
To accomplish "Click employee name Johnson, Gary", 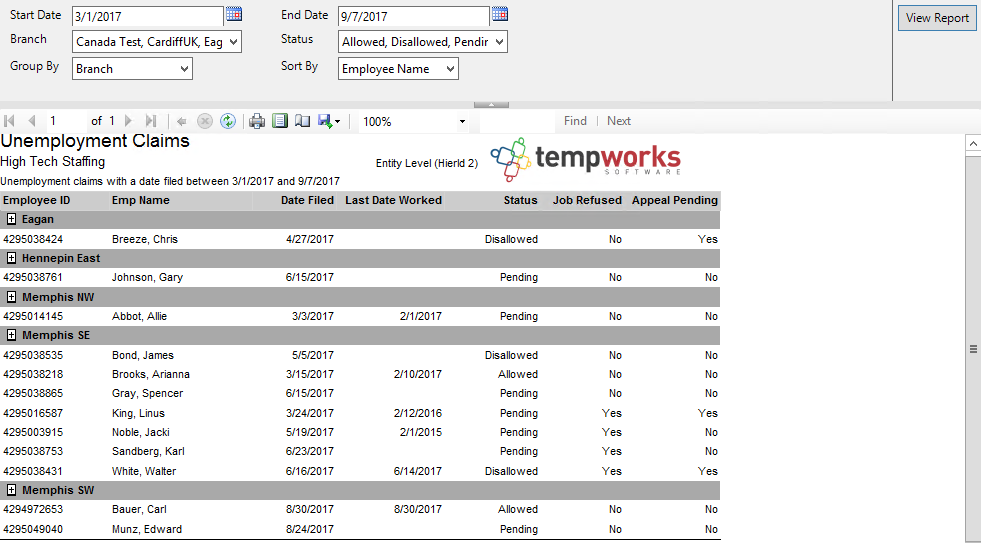I will (147, 277).
